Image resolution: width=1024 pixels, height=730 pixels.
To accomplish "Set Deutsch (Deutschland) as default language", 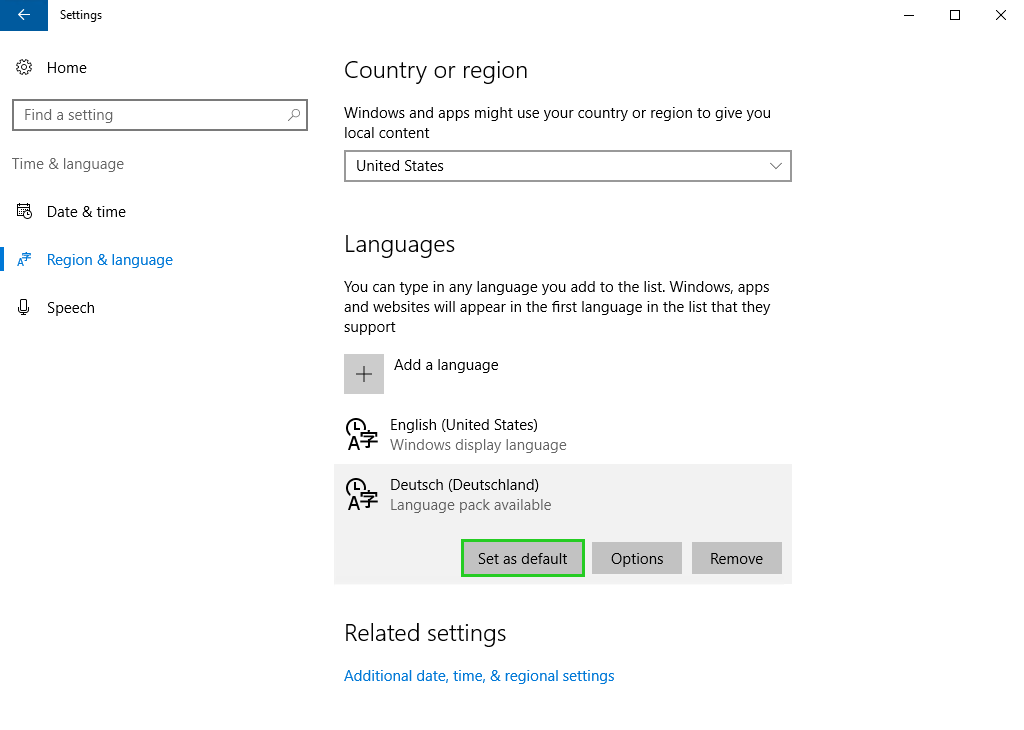I will point(522,558).
